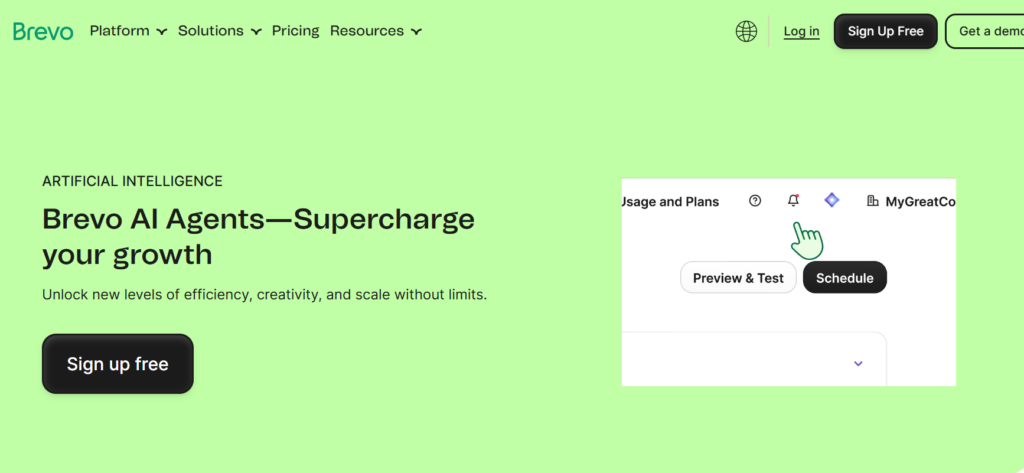The width and height of the screenshot is (1024, 473).
Task: Click the 'Unlock new levels of efficiency' text
Action: pos(264,295)
